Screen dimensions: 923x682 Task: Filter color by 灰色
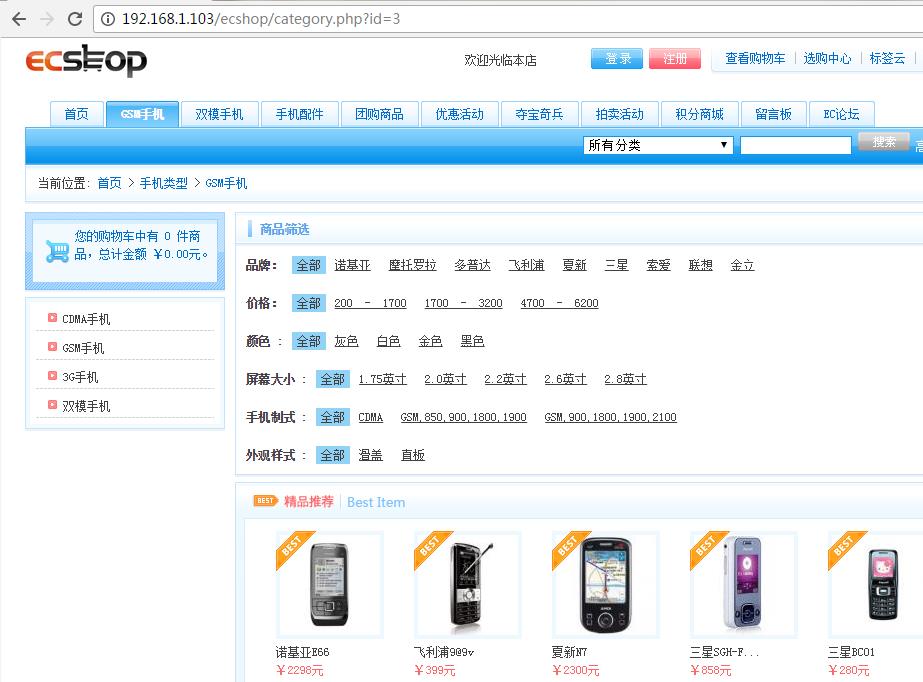click(346, 341)
